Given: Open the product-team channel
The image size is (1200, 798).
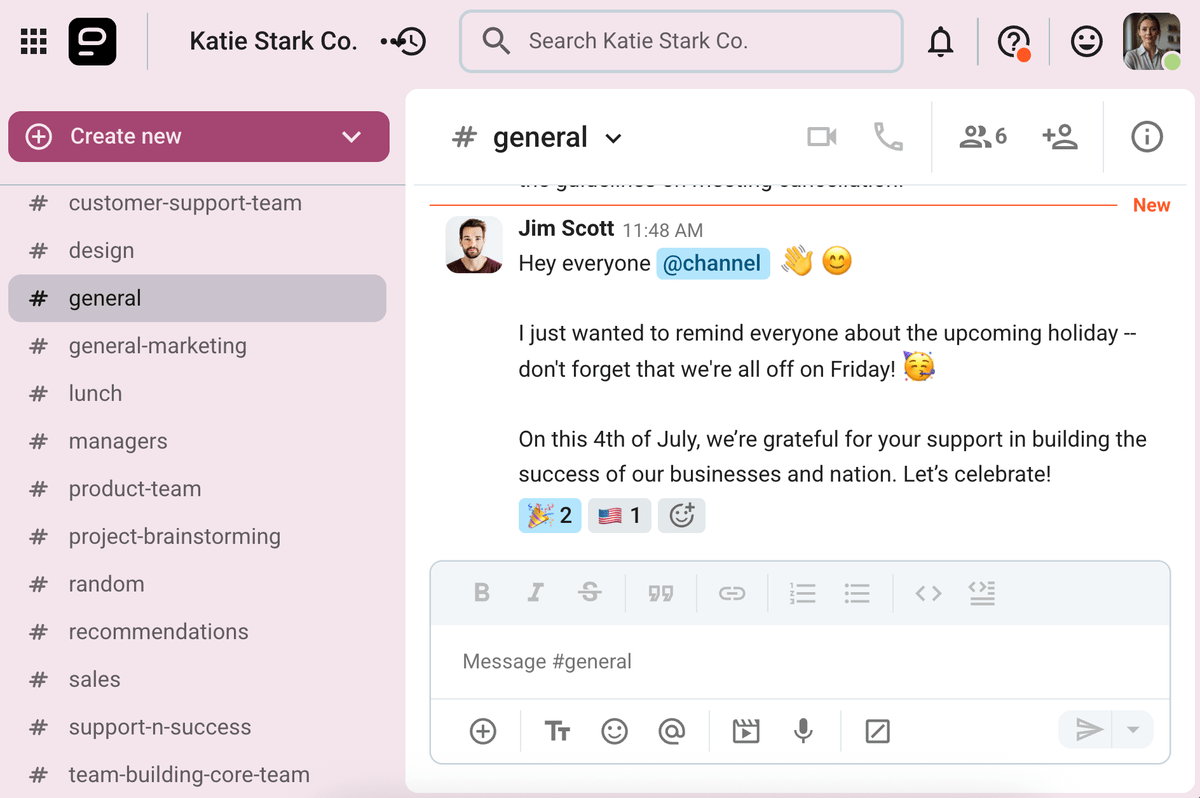Looking at the screenshot, I should point(134,489).
